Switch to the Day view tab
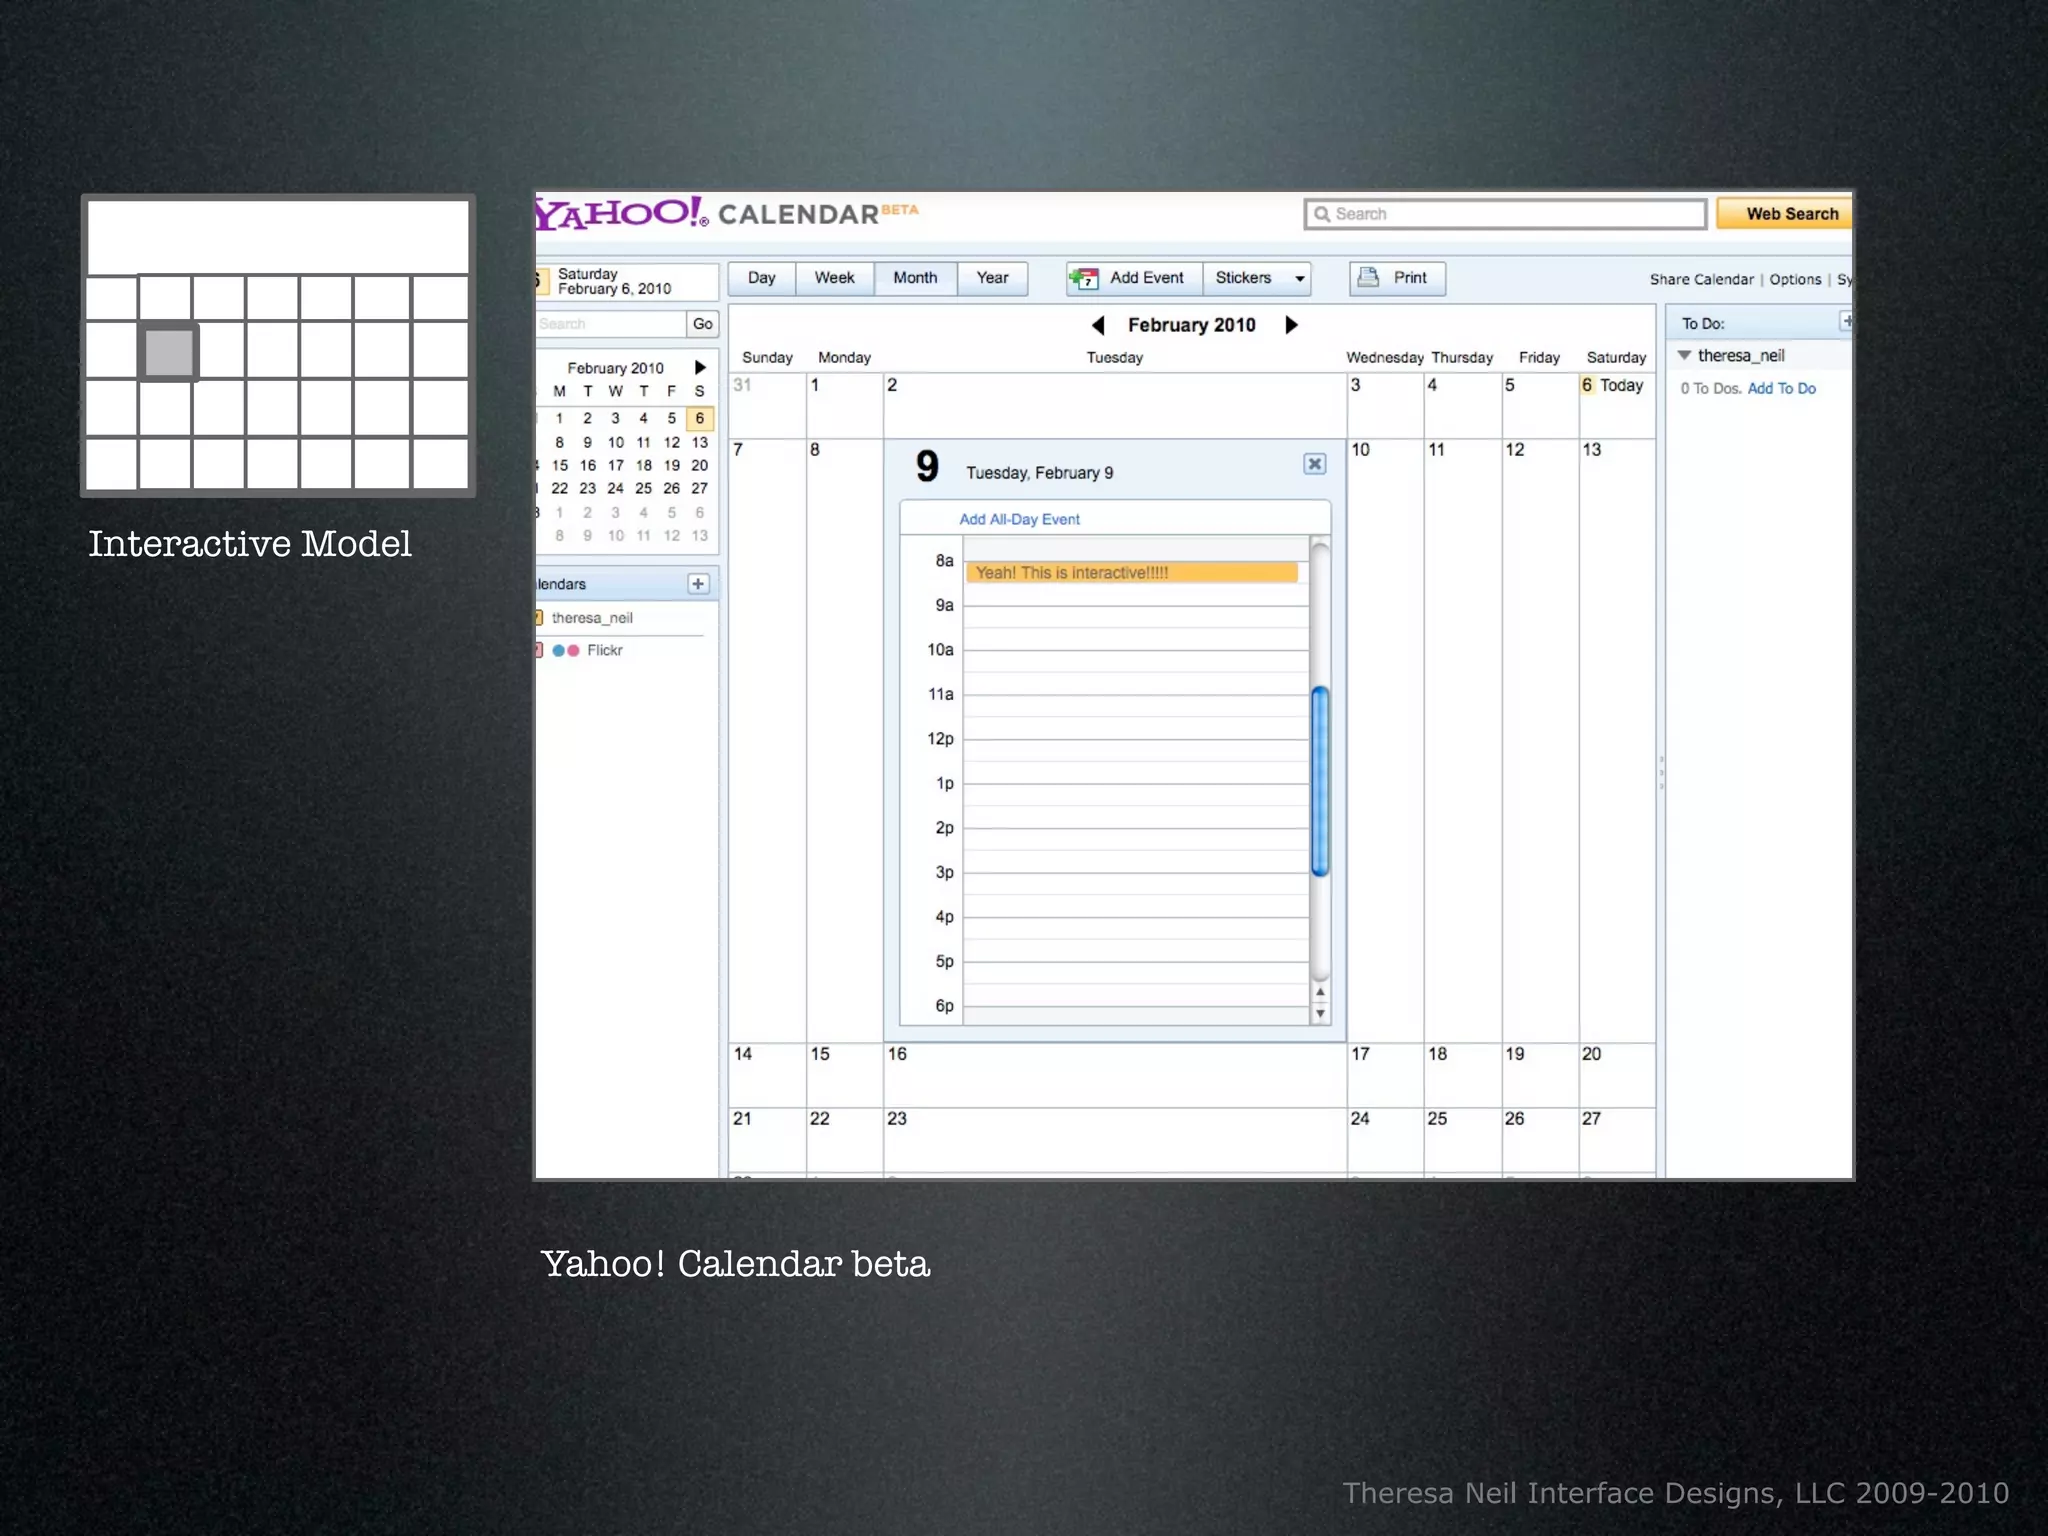 click(x=761, y=278)
